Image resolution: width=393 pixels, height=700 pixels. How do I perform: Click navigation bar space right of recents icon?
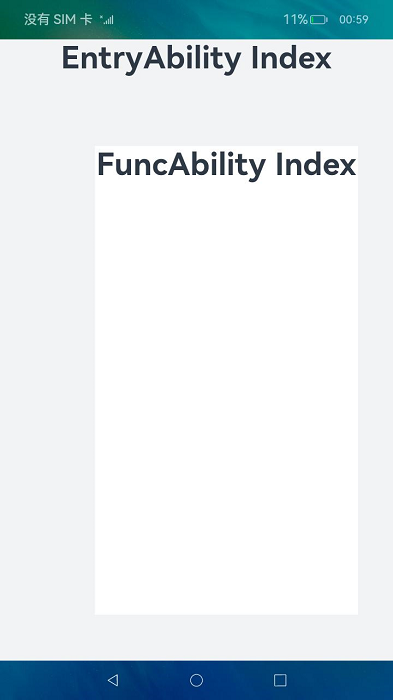coord(340,680)
